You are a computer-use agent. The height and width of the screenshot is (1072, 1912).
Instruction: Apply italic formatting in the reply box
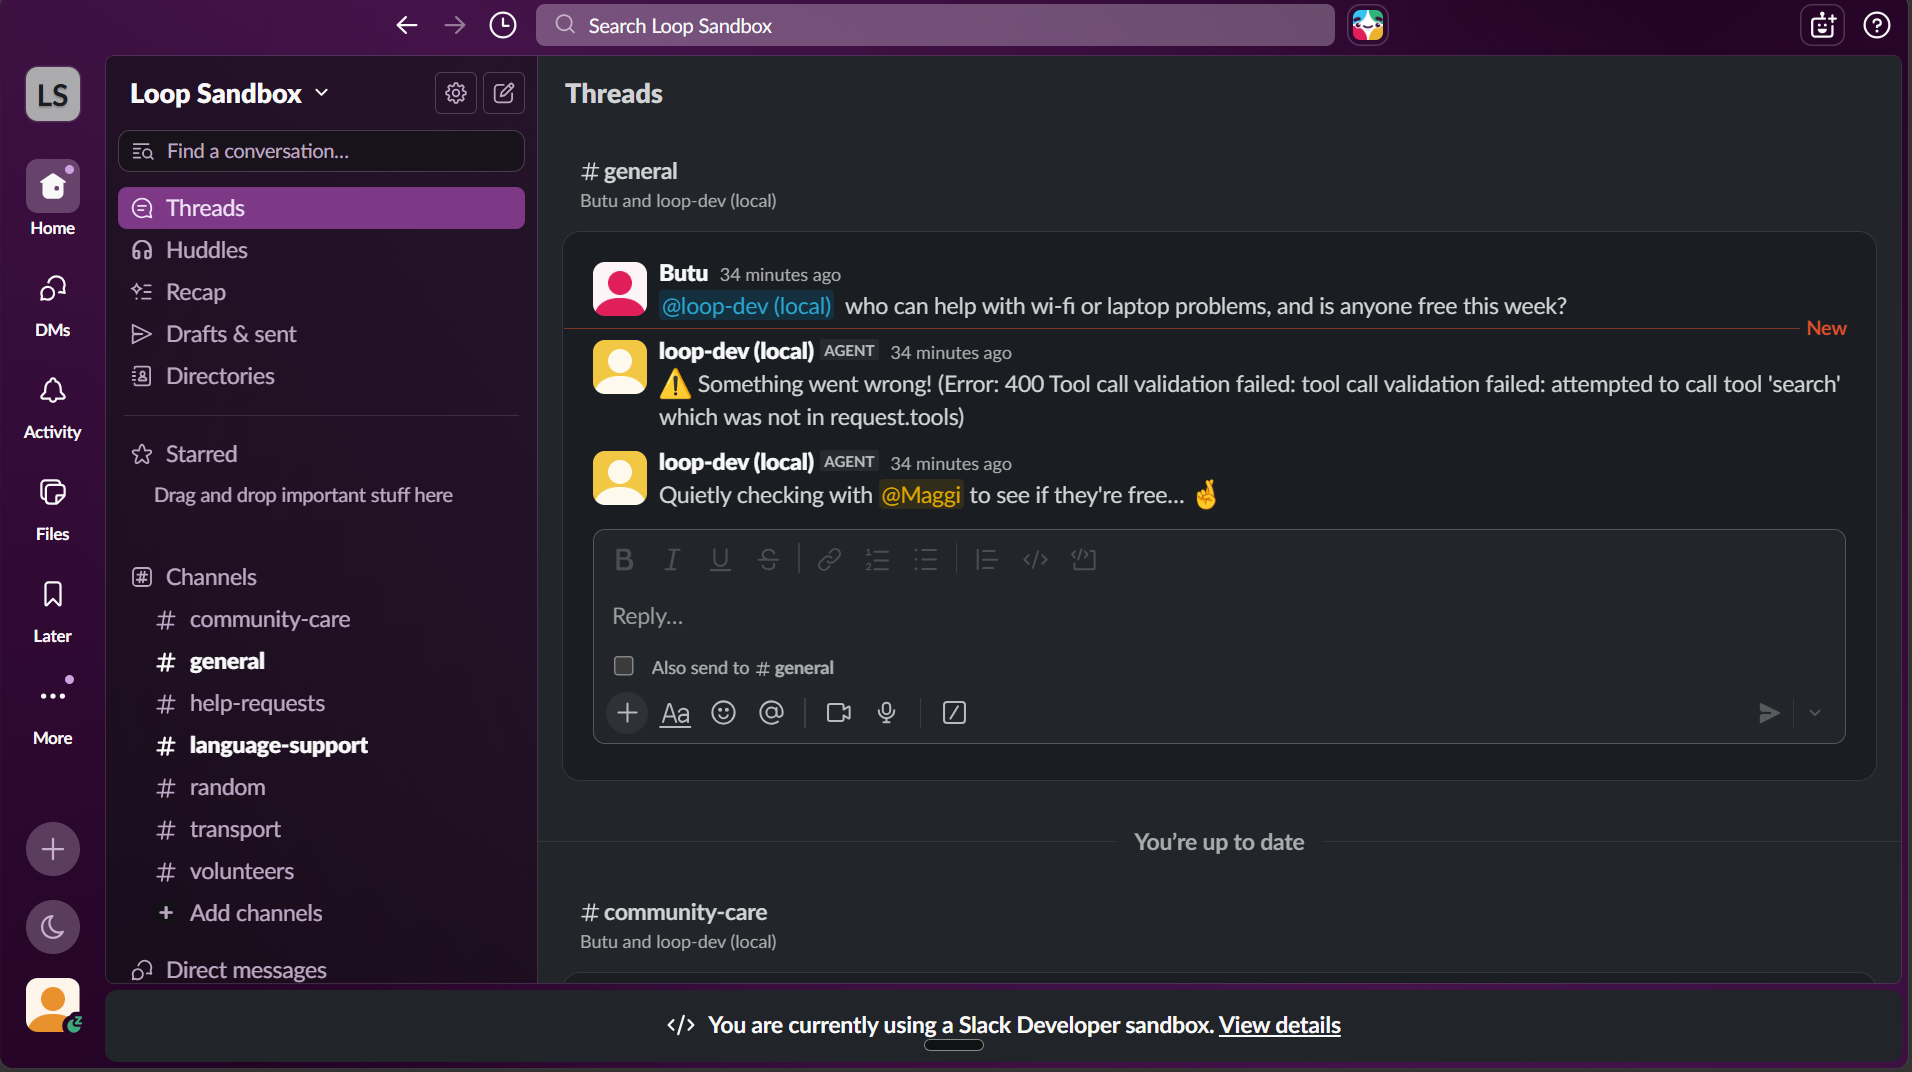click(672, 560)
